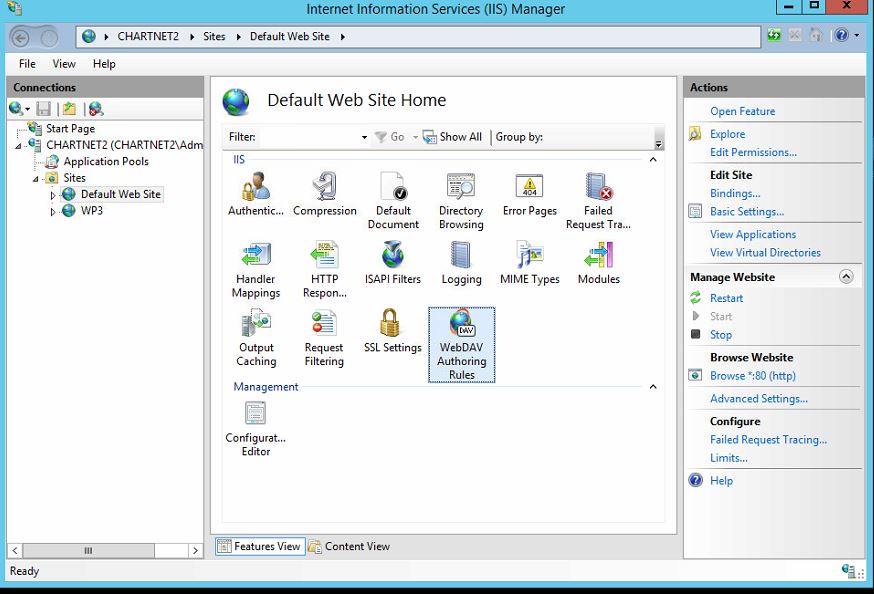Collapse the Manage Website section

pyautogui.click(x=846, y=277)
